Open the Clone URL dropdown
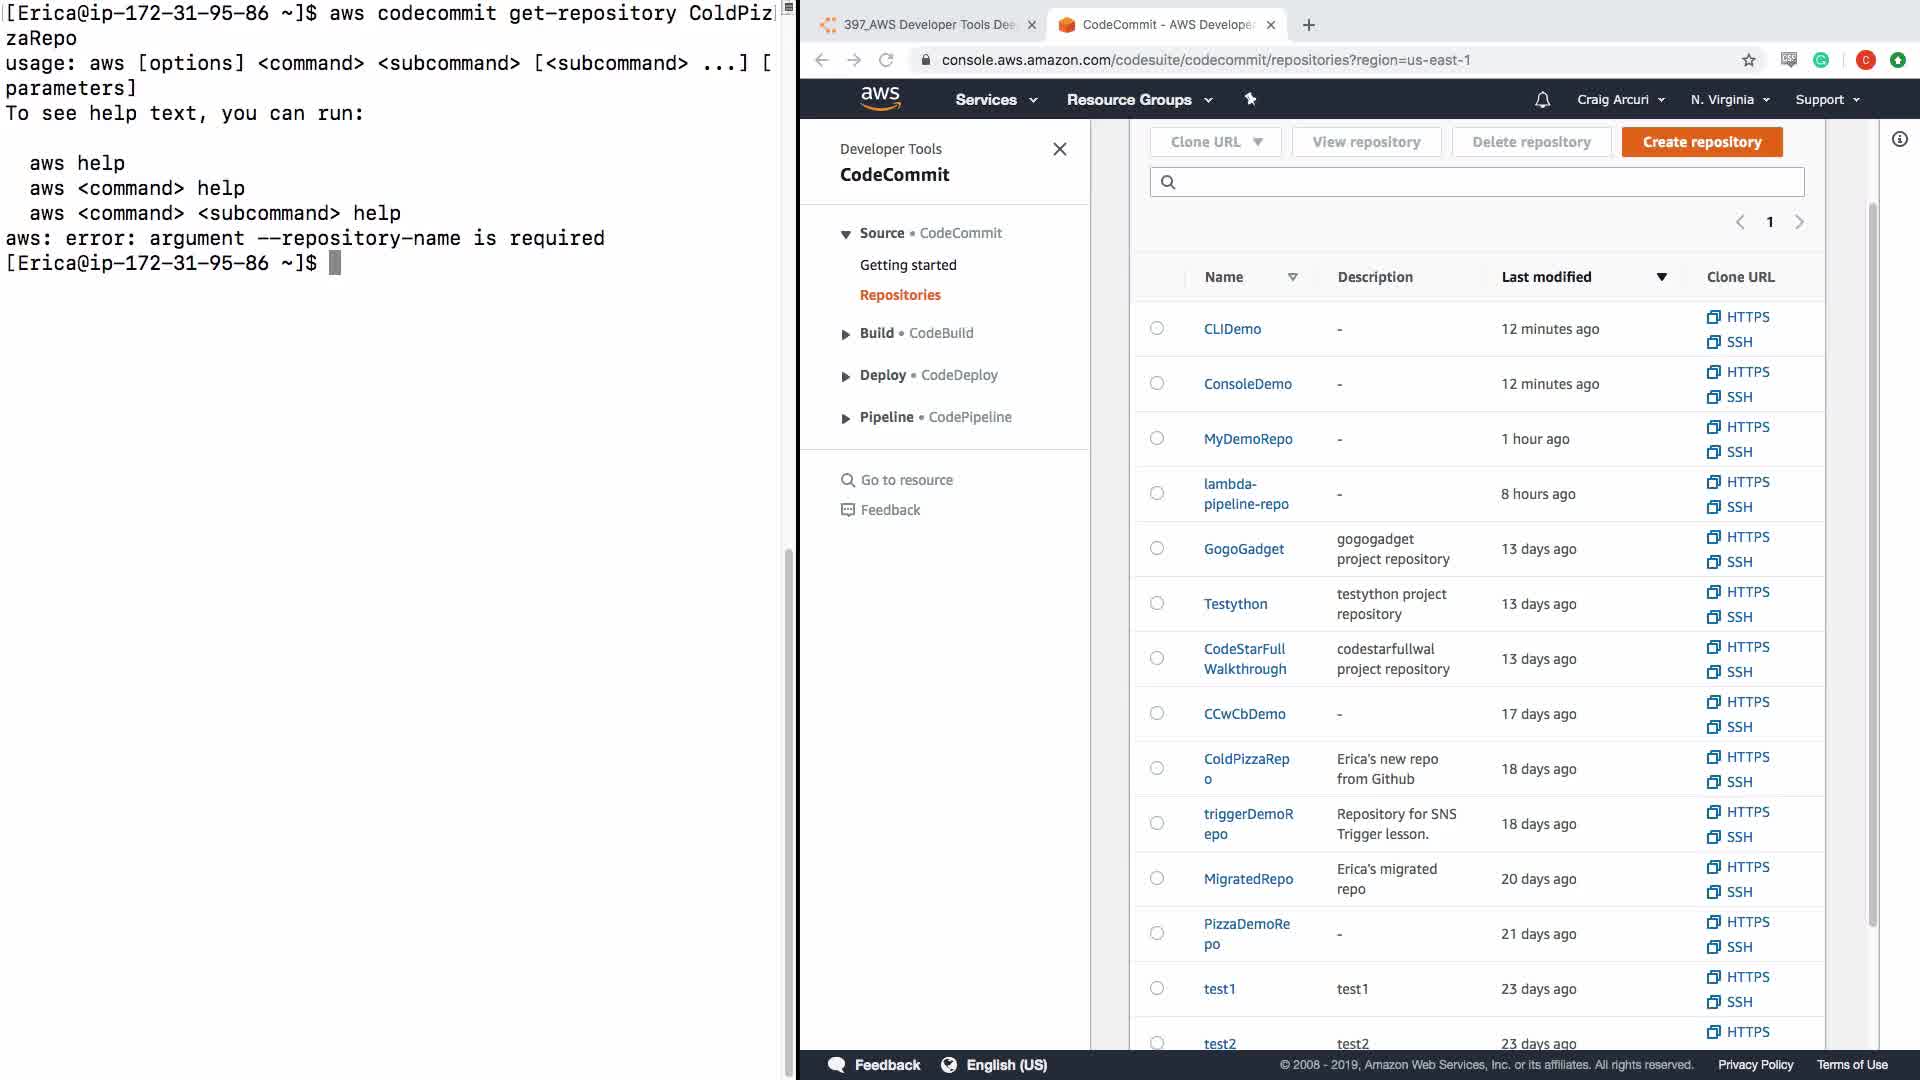Viewport: 1920px width, 1080px height. 1216,142
